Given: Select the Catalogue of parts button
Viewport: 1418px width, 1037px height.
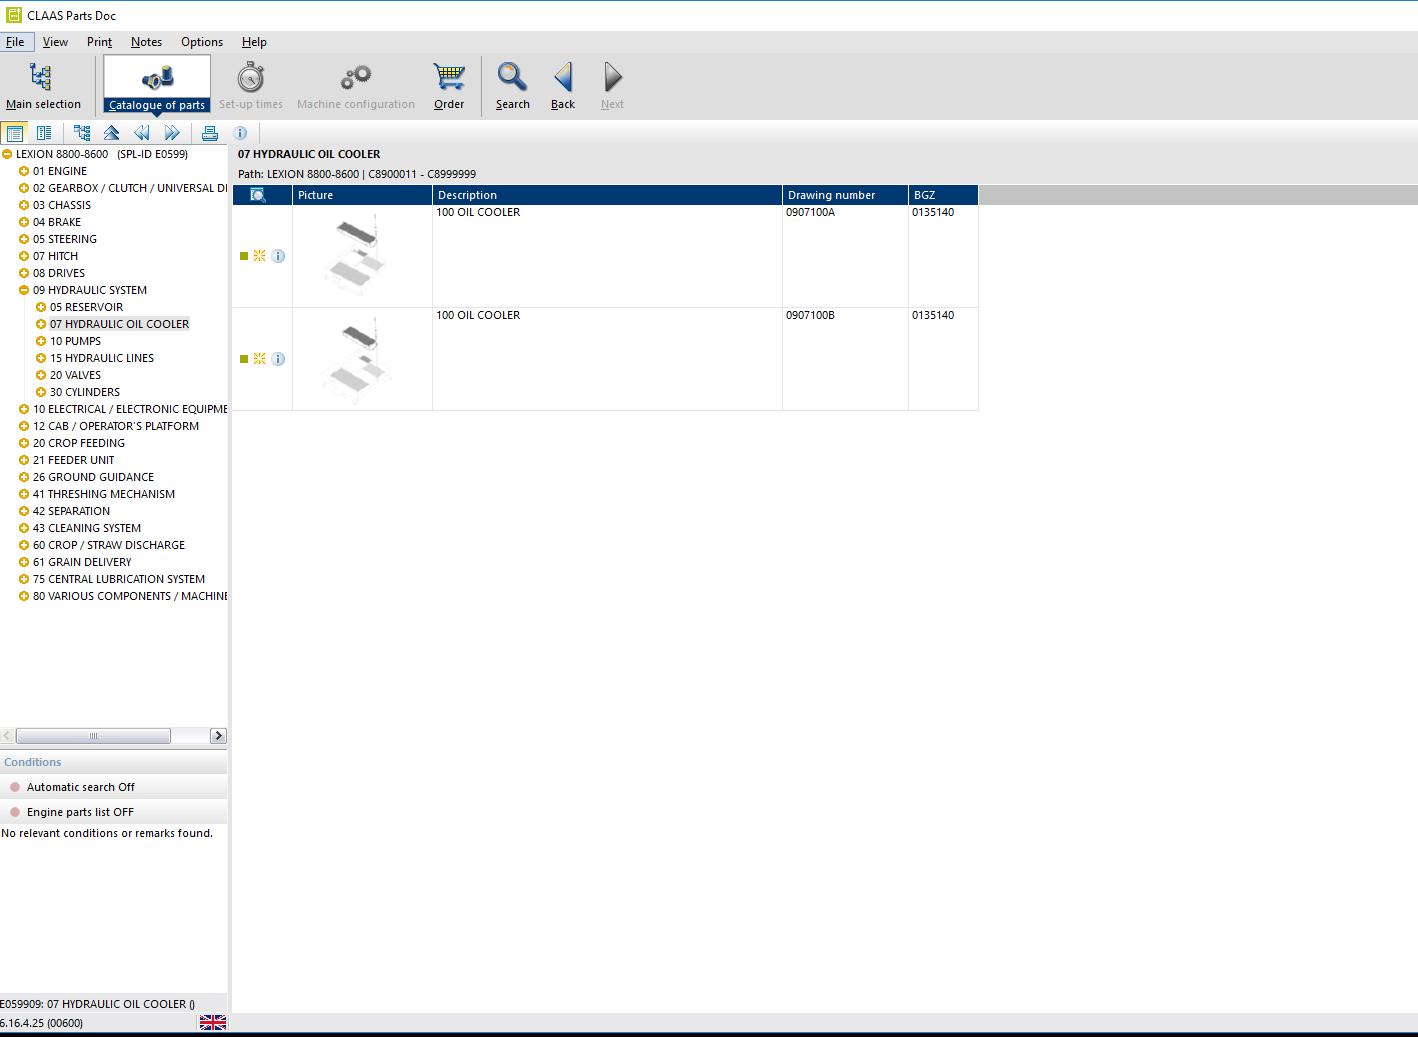Looking at the screenshot, I should 157,84.
